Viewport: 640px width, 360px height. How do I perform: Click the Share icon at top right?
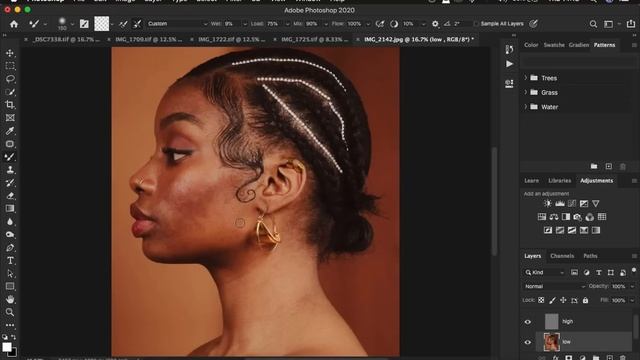tap(631, 24)
